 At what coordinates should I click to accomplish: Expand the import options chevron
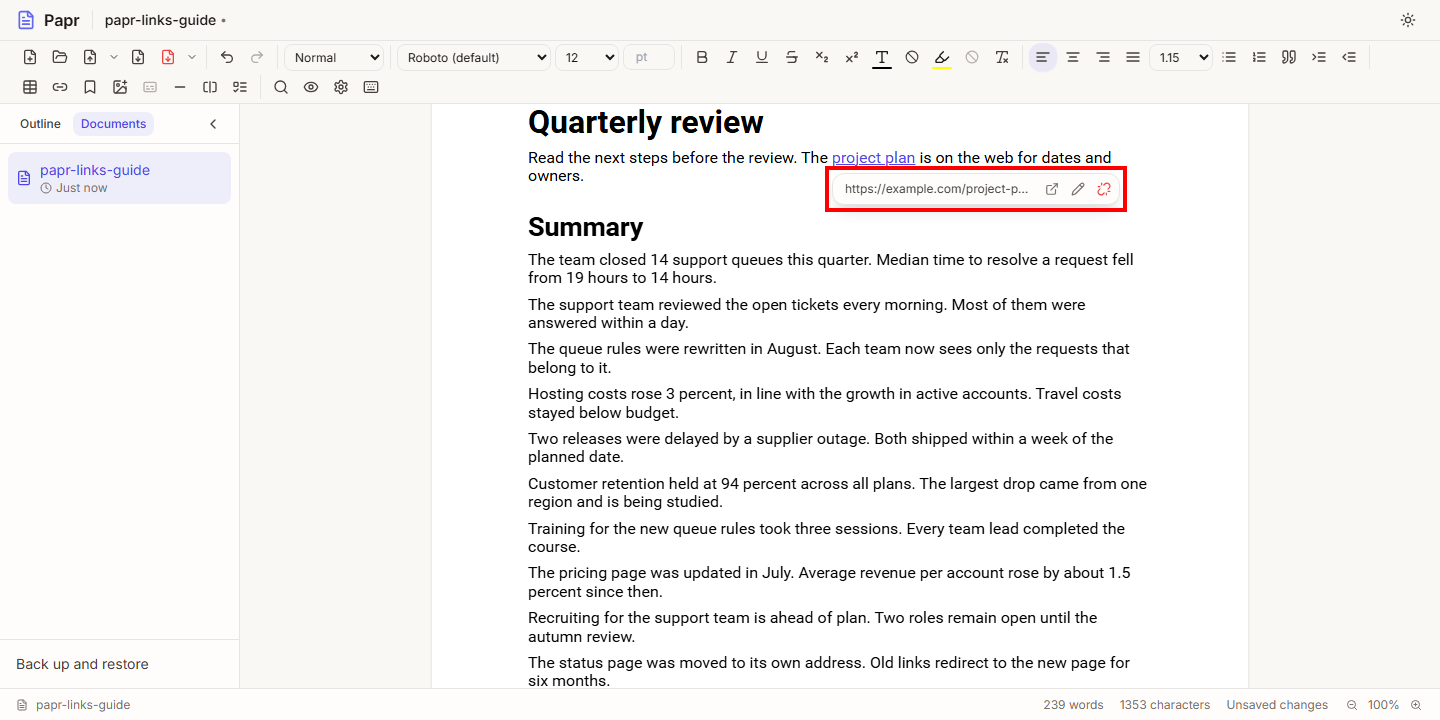click(114, 57)
